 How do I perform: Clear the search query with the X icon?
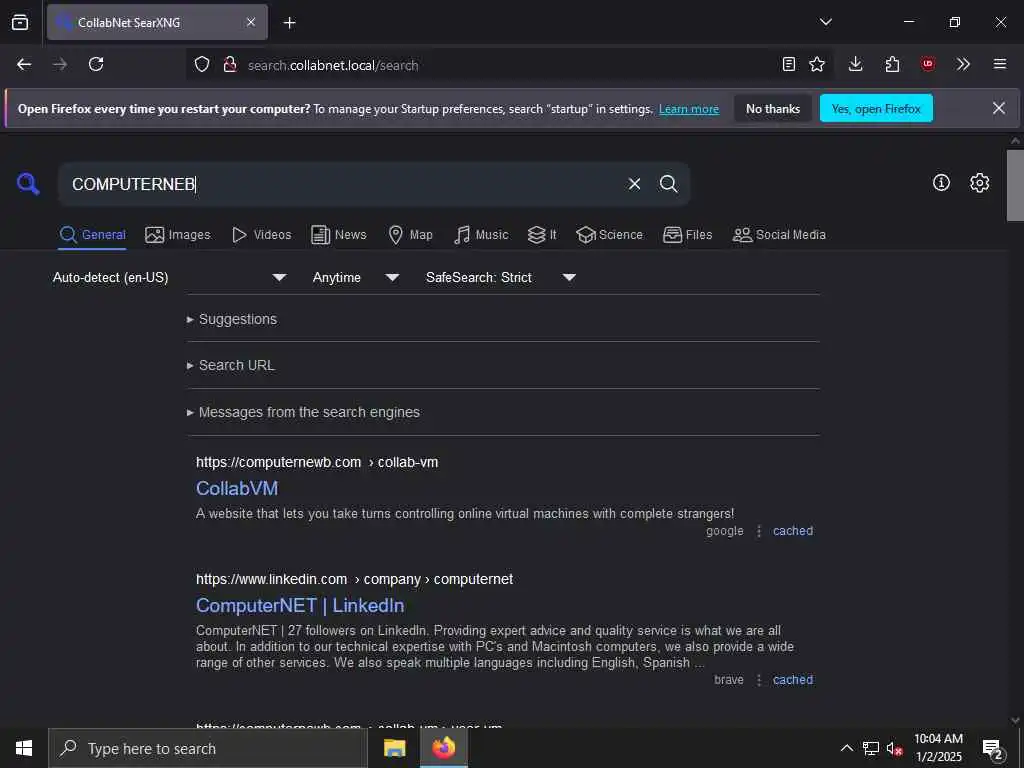pyautogui.click(x=634, y=184)
